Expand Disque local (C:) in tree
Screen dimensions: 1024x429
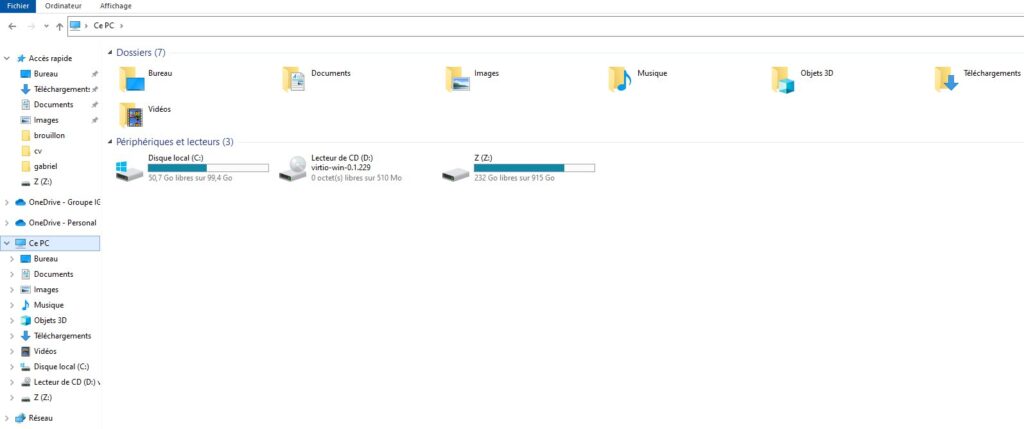pos(12,367)
